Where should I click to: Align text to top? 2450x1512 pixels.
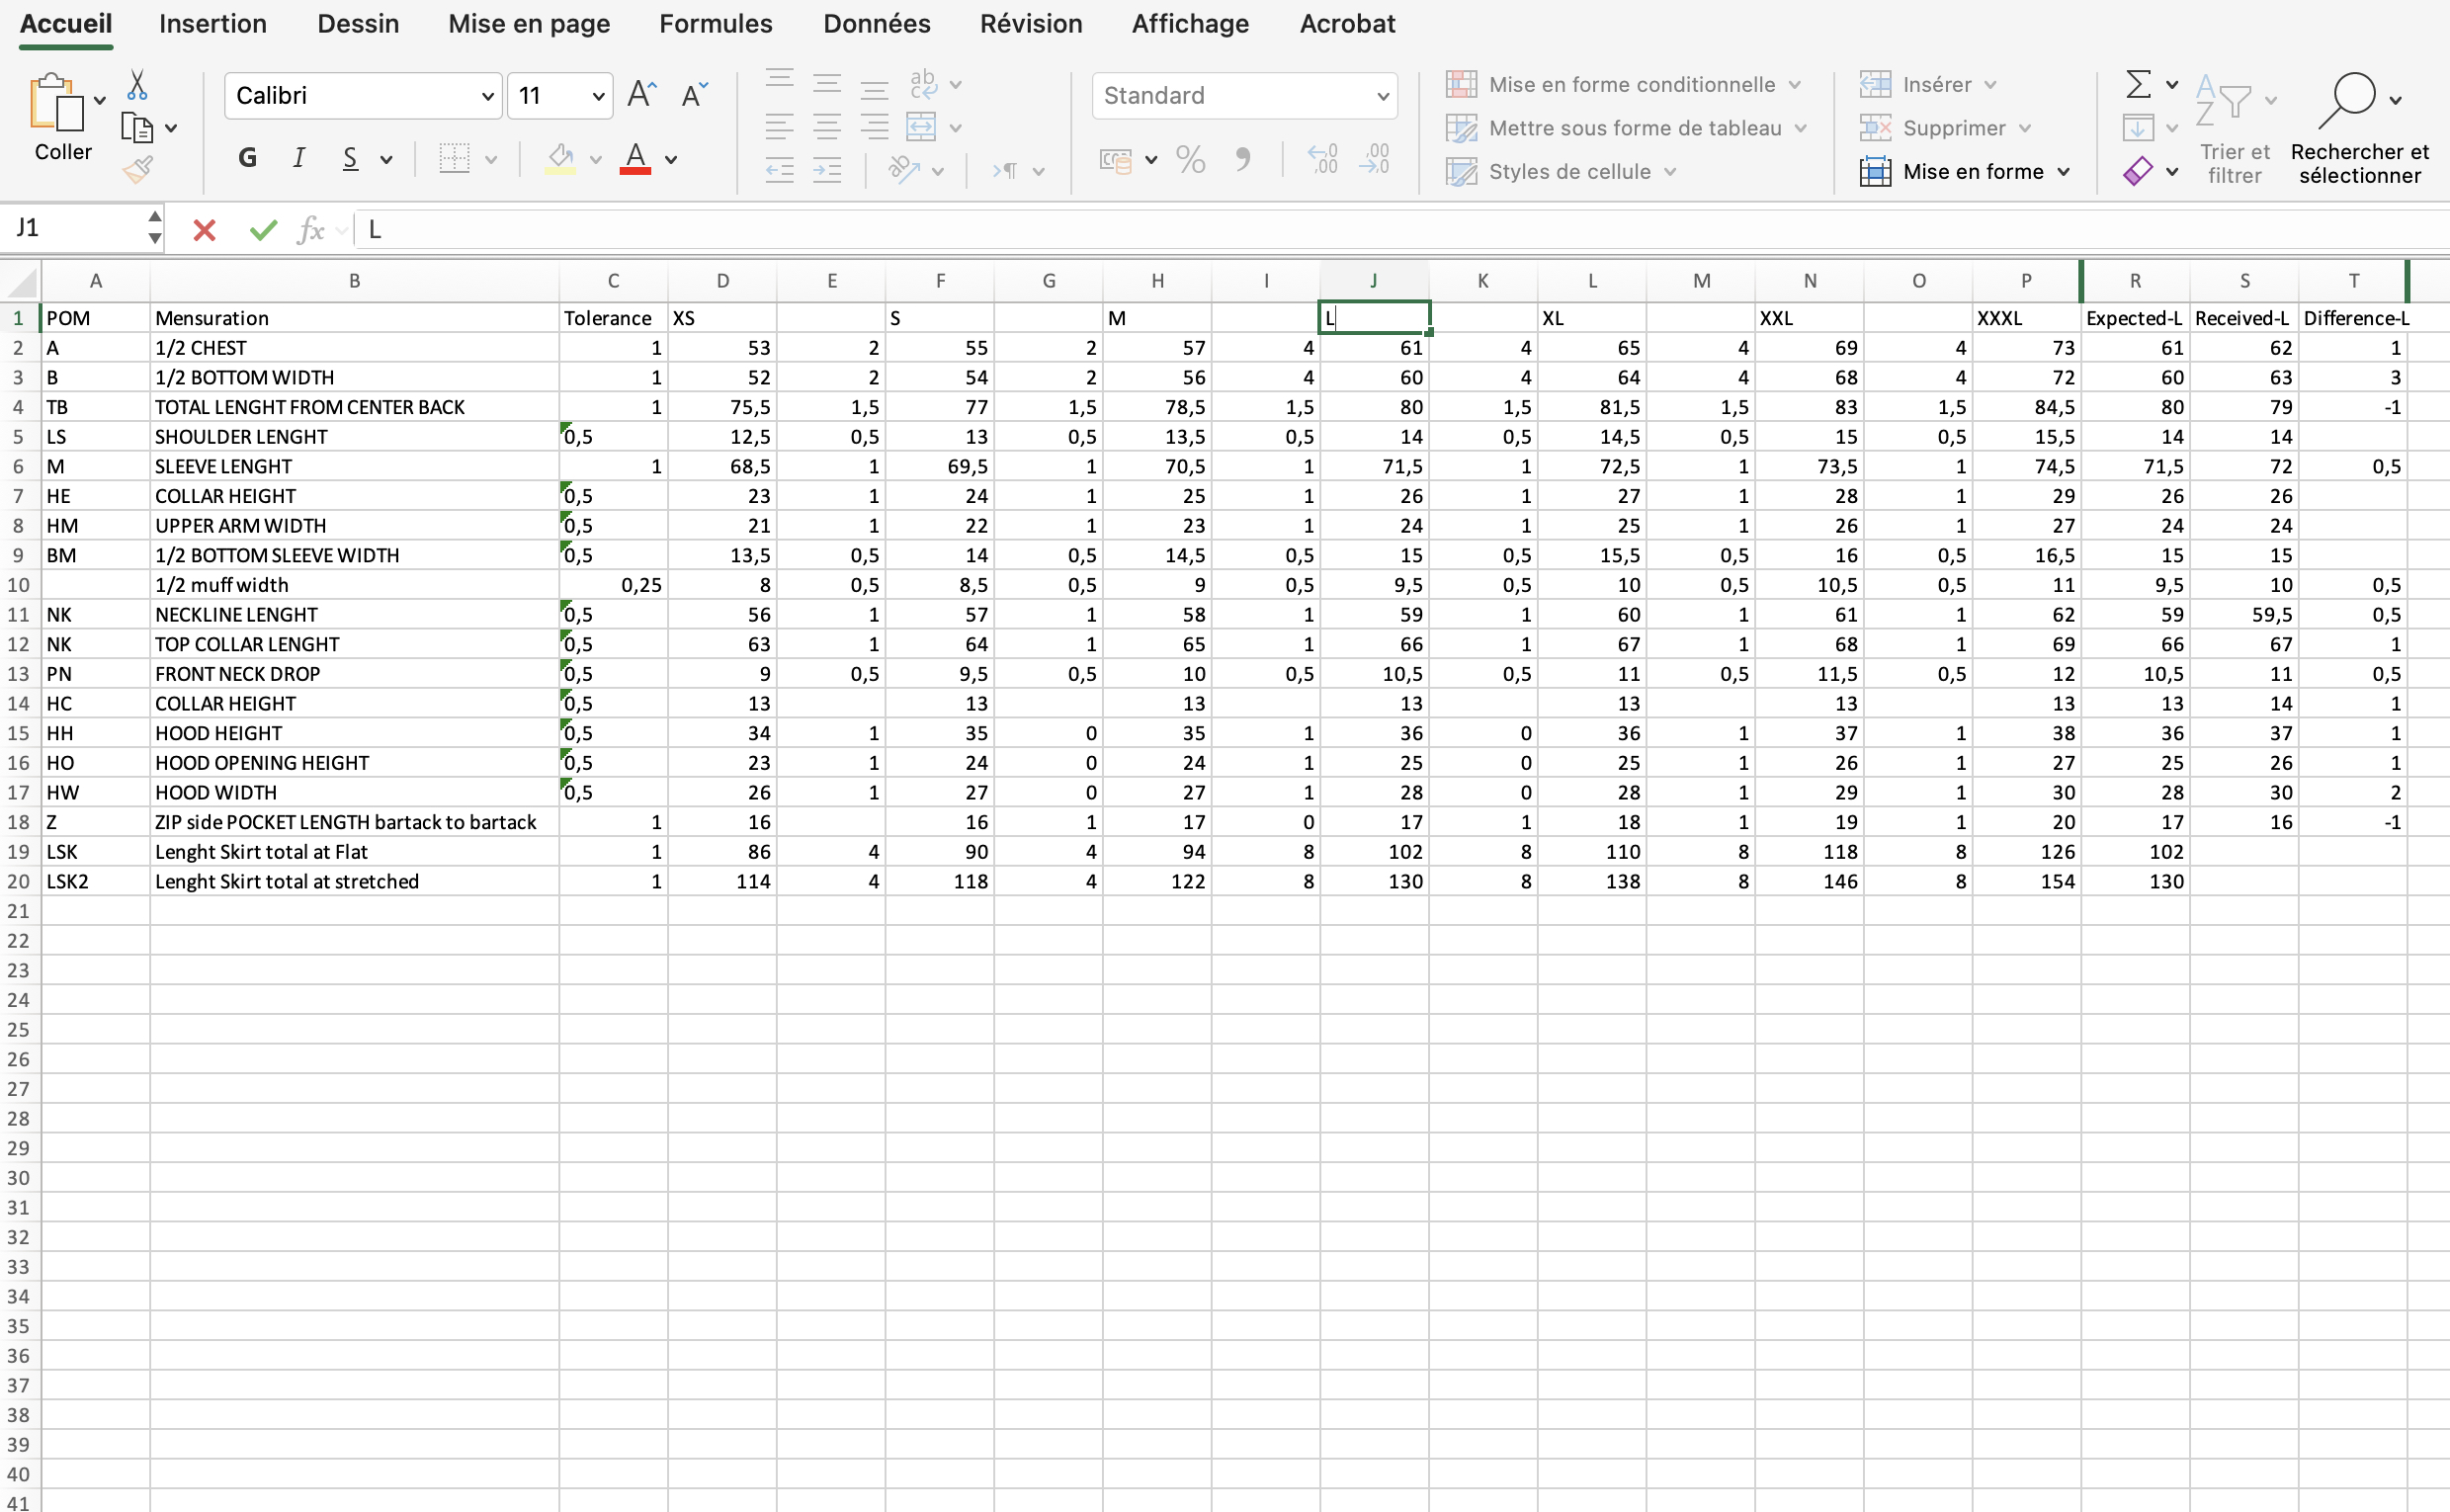pos(779,79)
